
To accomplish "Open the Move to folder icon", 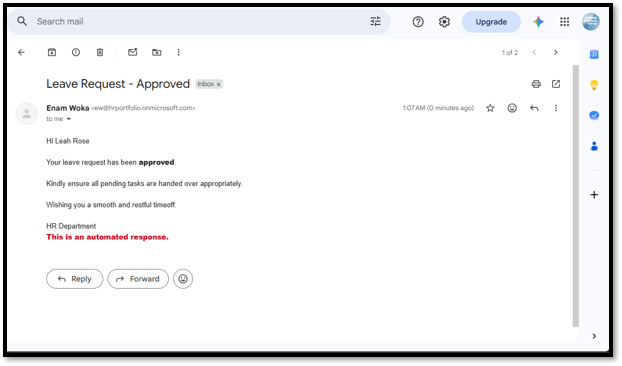I will pos(157,52).
